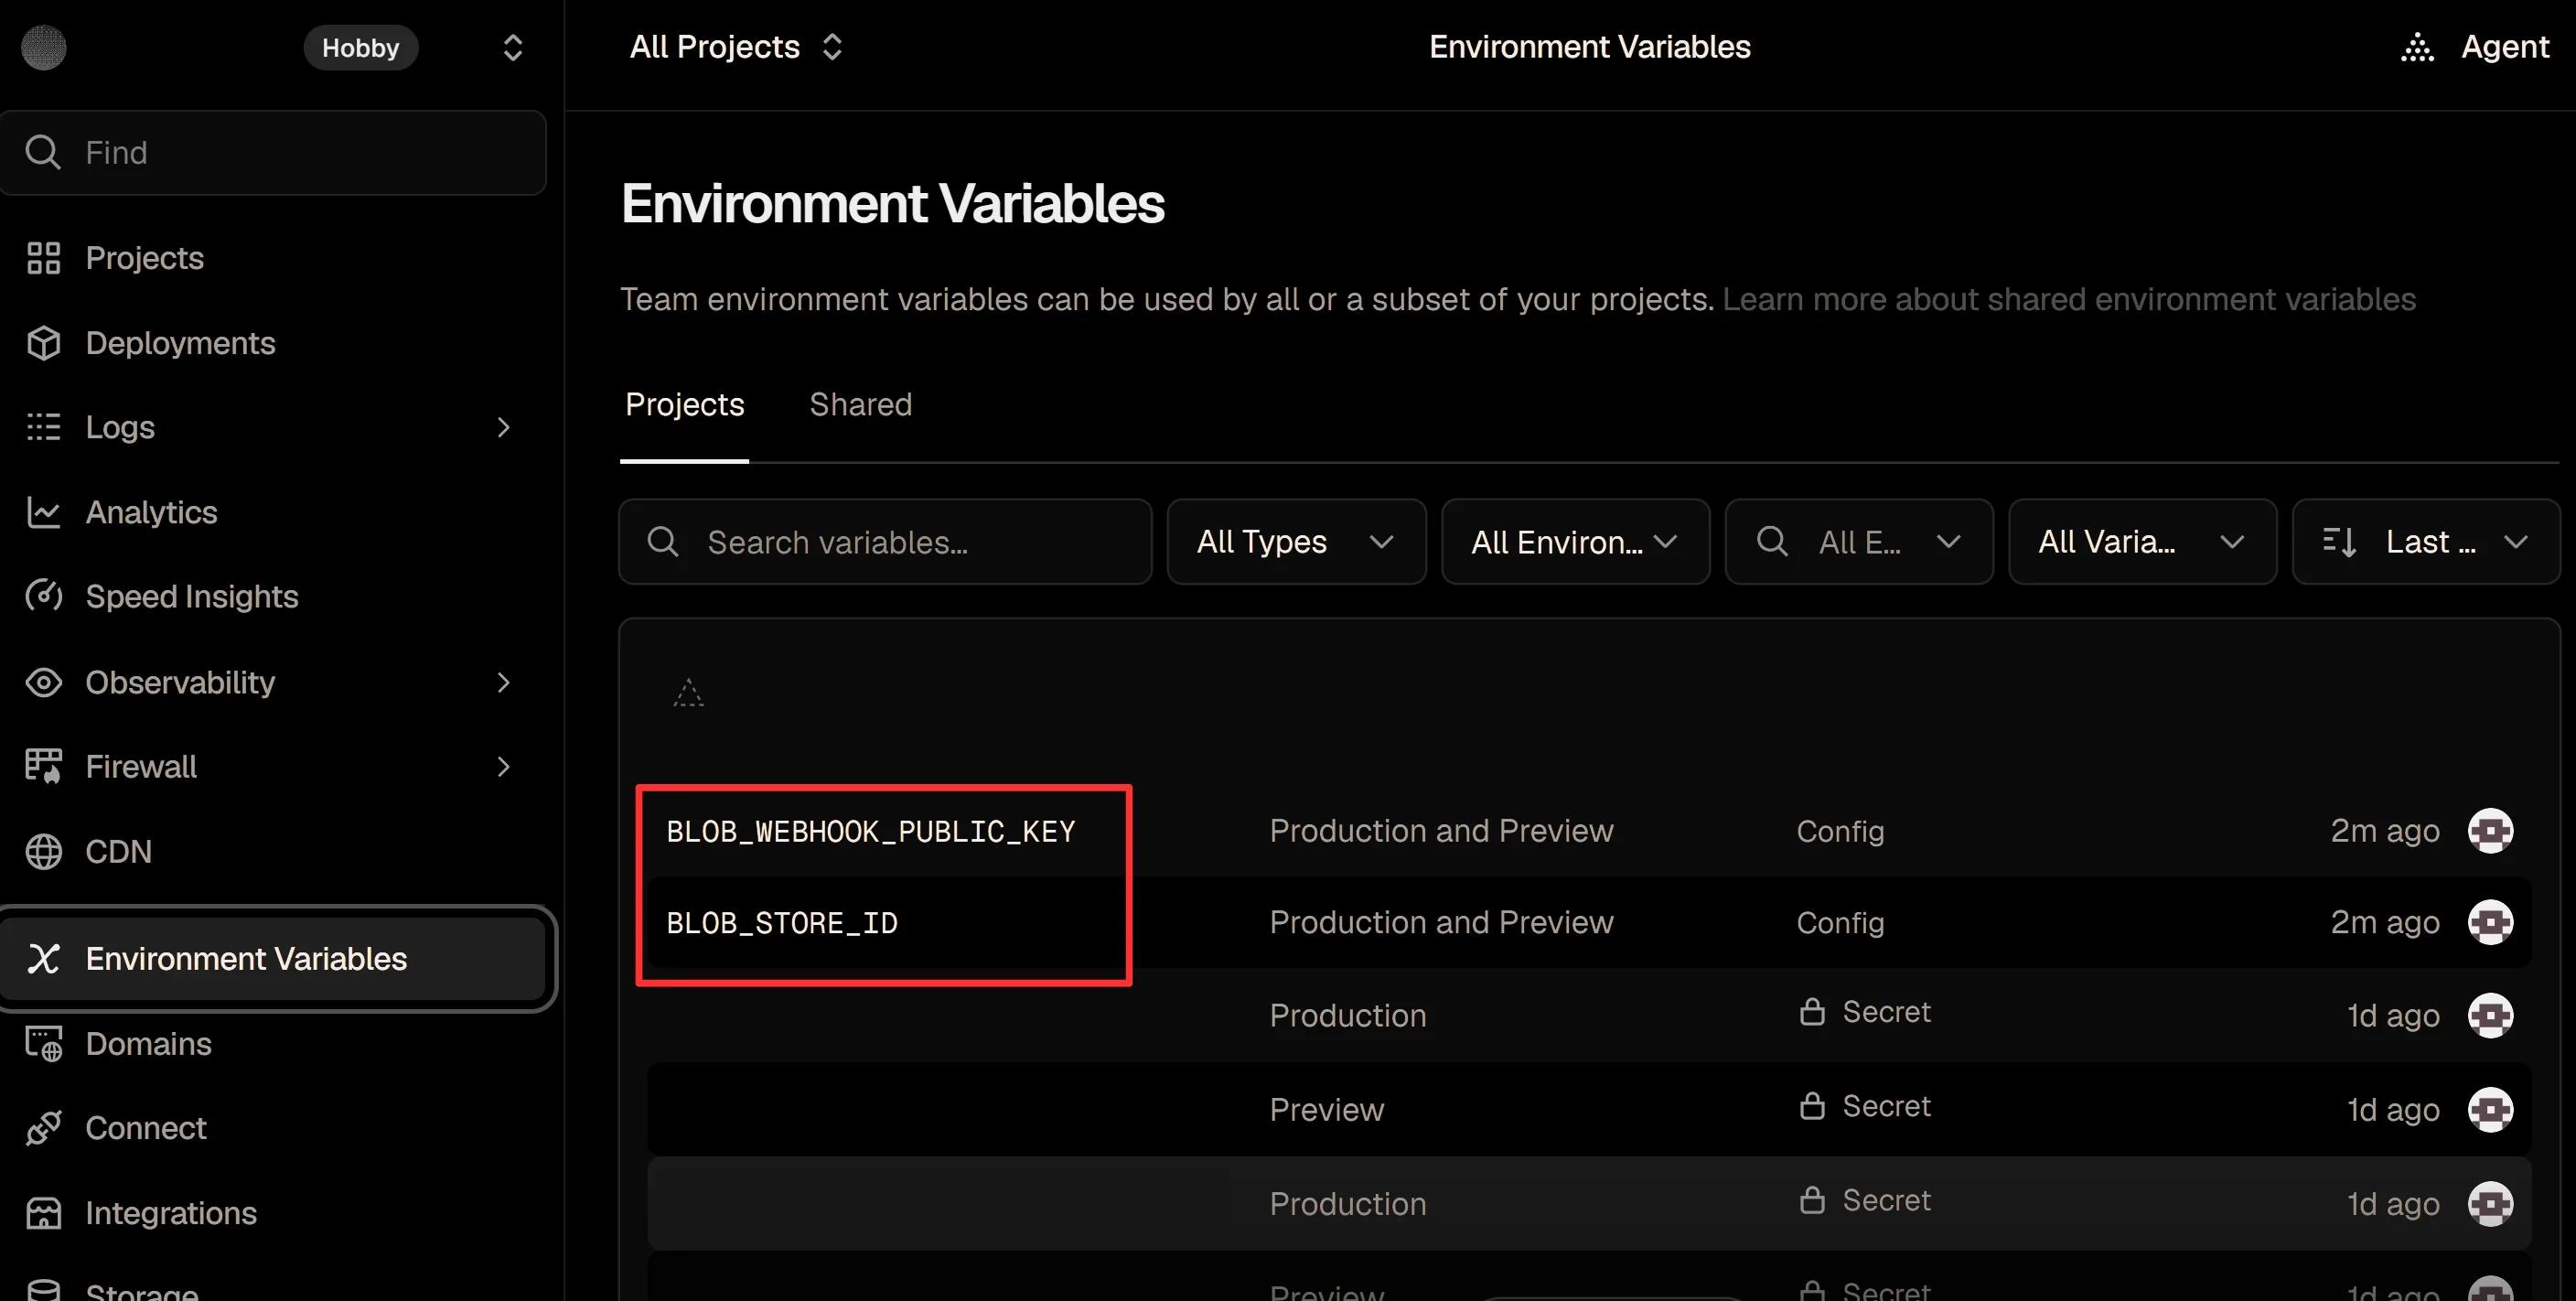Click the Hobby plan badge
This screenshot has height=1301, width=2576.
(x=360, y=47)
